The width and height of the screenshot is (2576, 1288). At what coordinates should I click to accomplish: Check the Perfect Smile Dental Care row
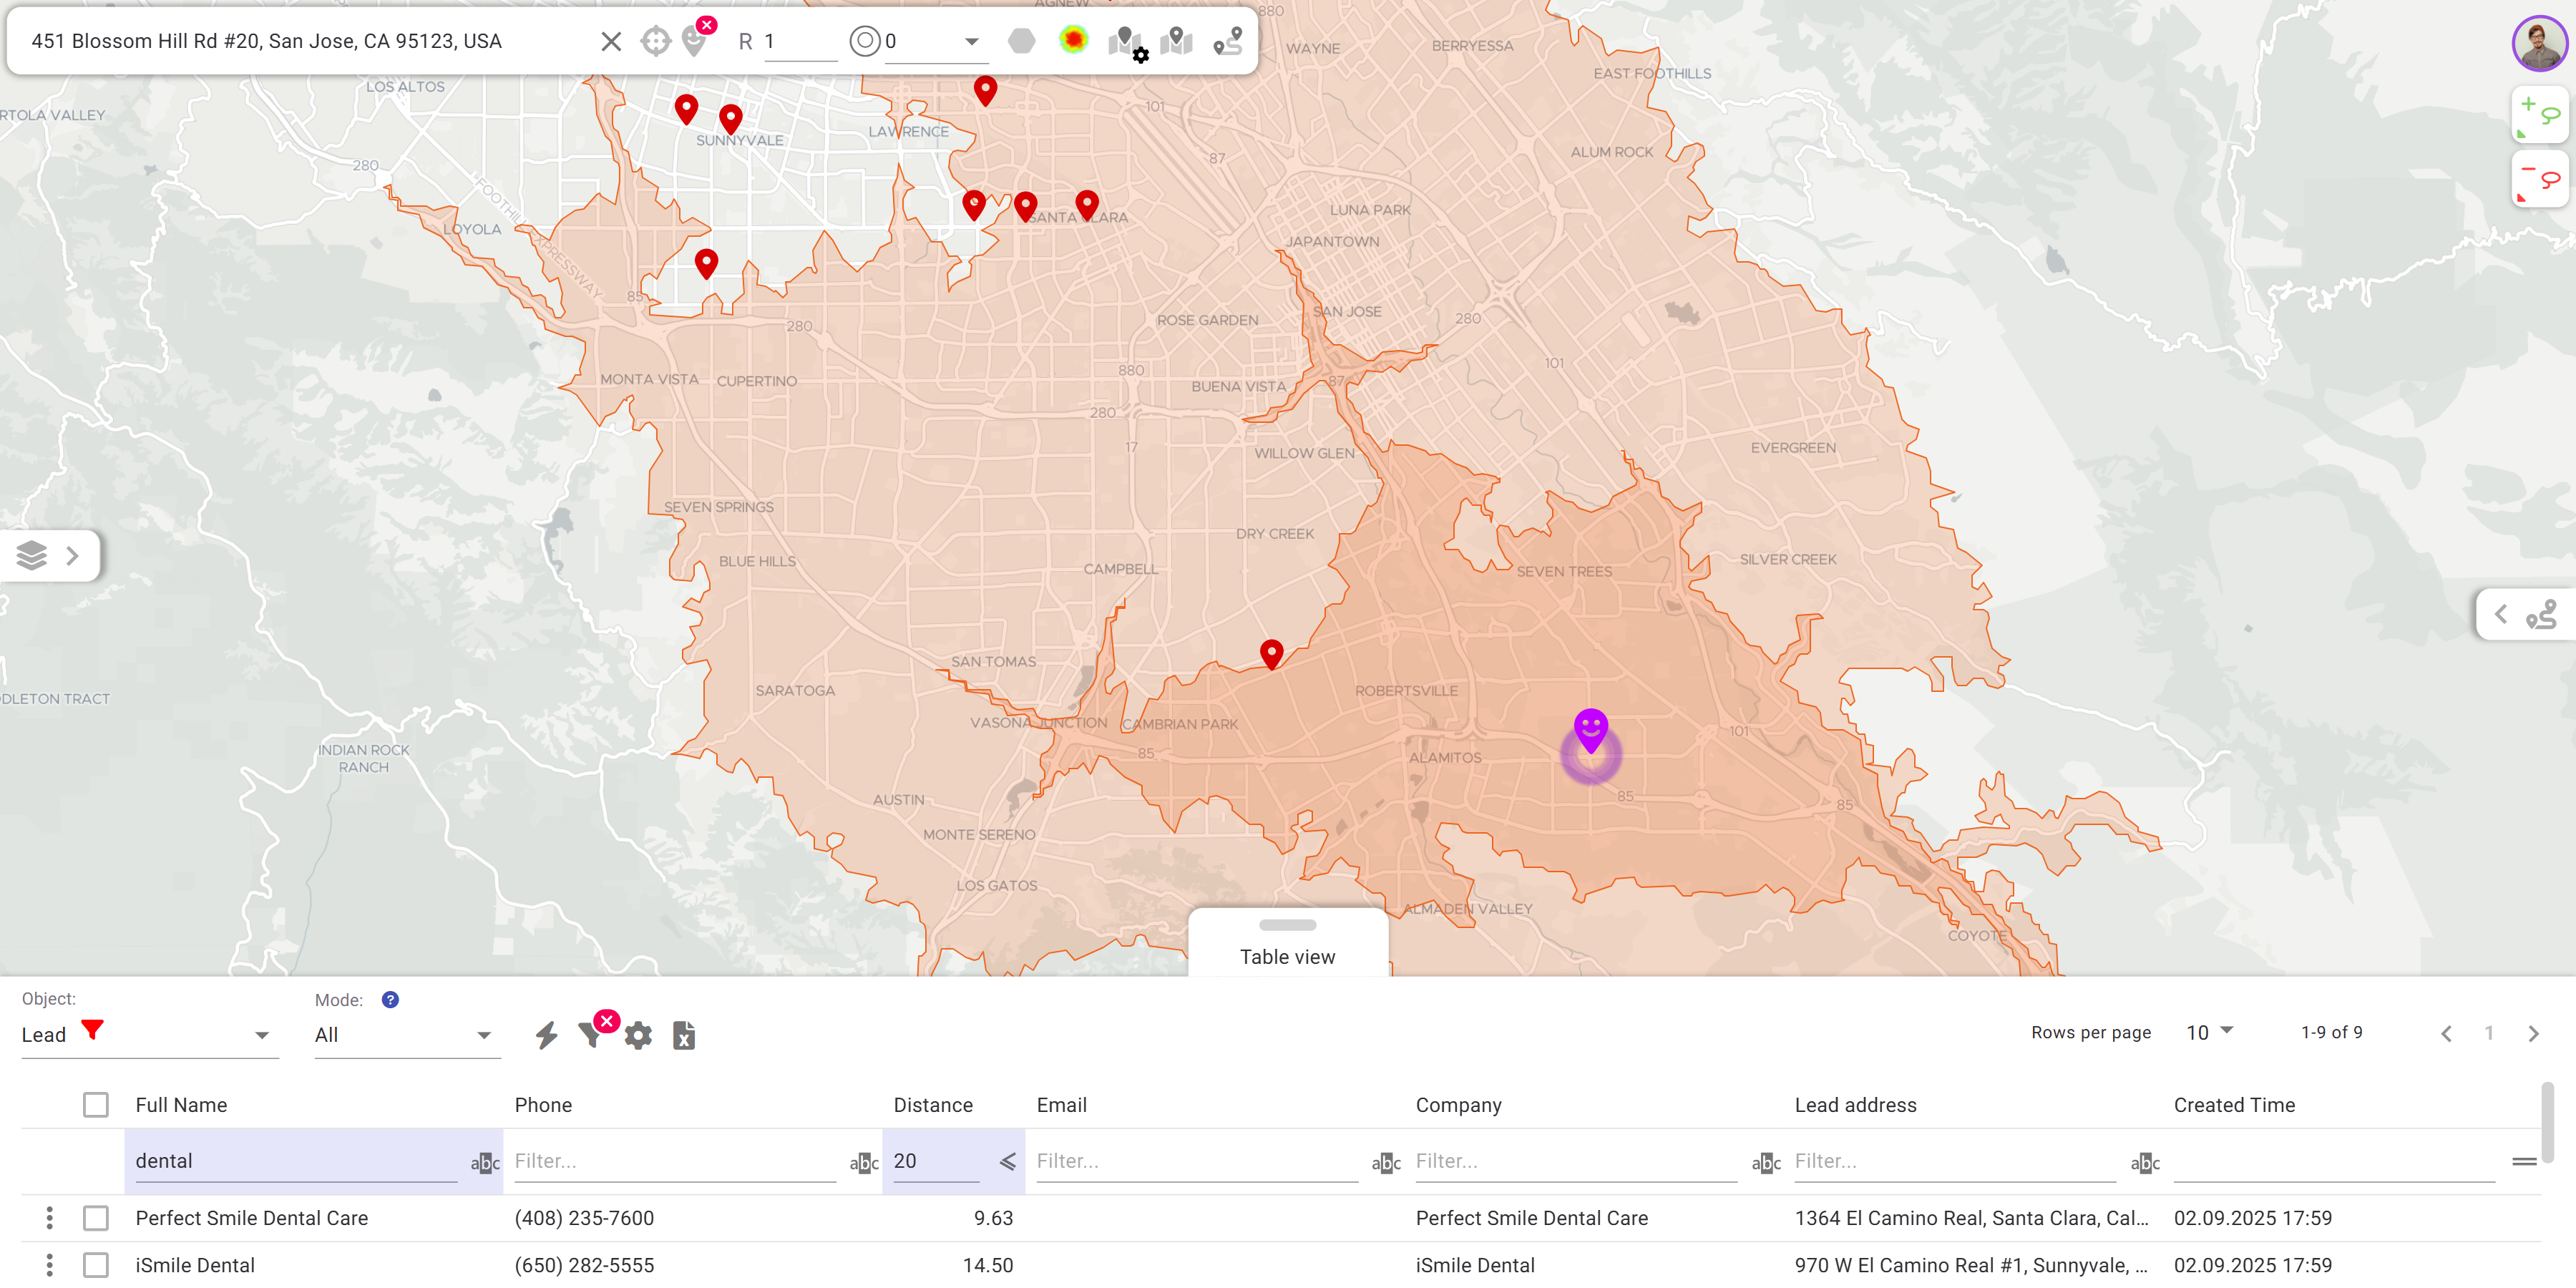[x=96, y=1218]
